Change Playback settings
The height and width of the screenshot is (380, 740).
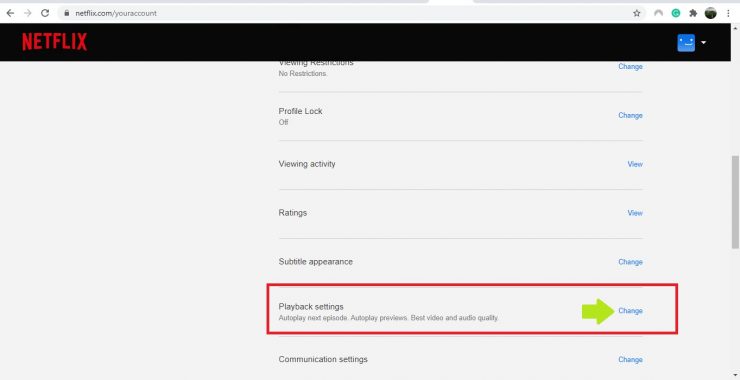tap(630, 311)
